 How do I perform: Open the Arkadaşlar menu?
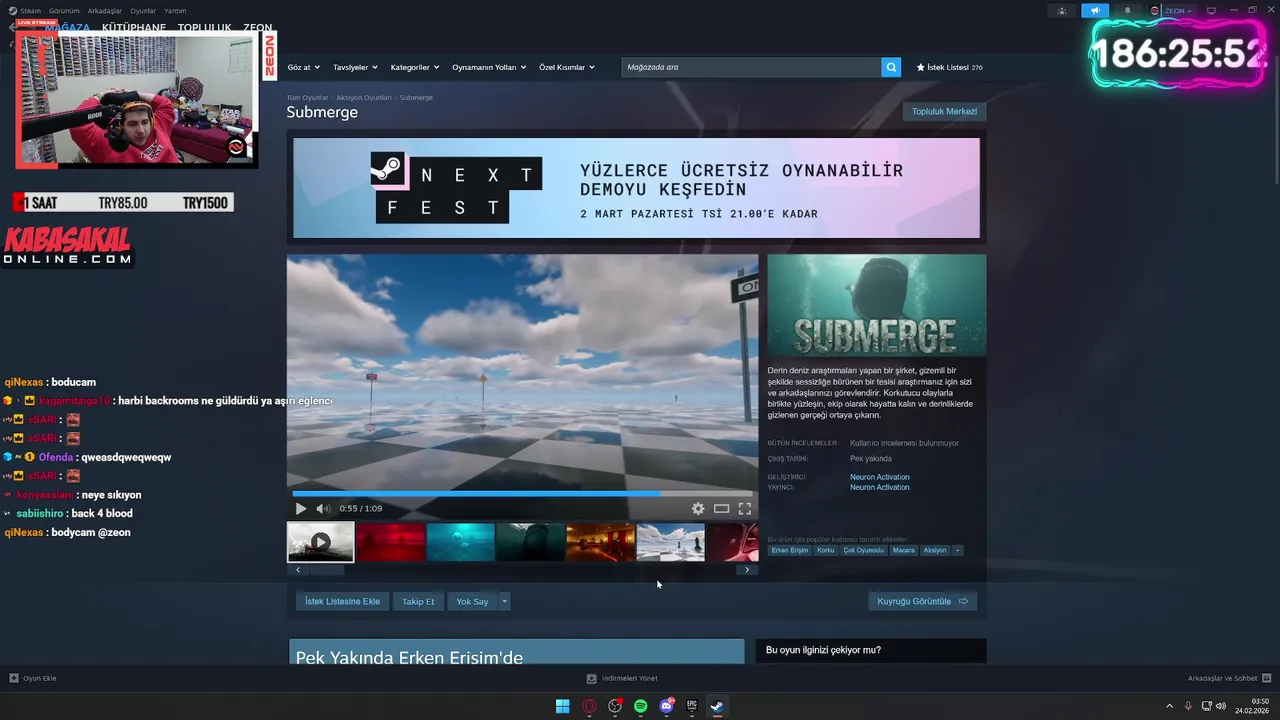[x=105, y=11]
